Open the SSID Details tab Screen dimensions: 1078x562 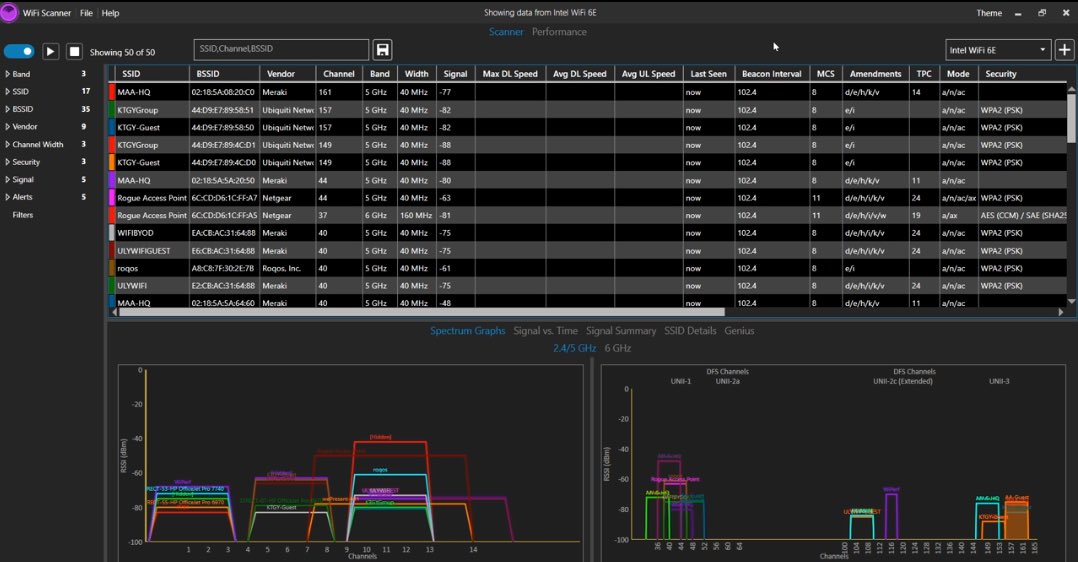[x=690, y=331]
